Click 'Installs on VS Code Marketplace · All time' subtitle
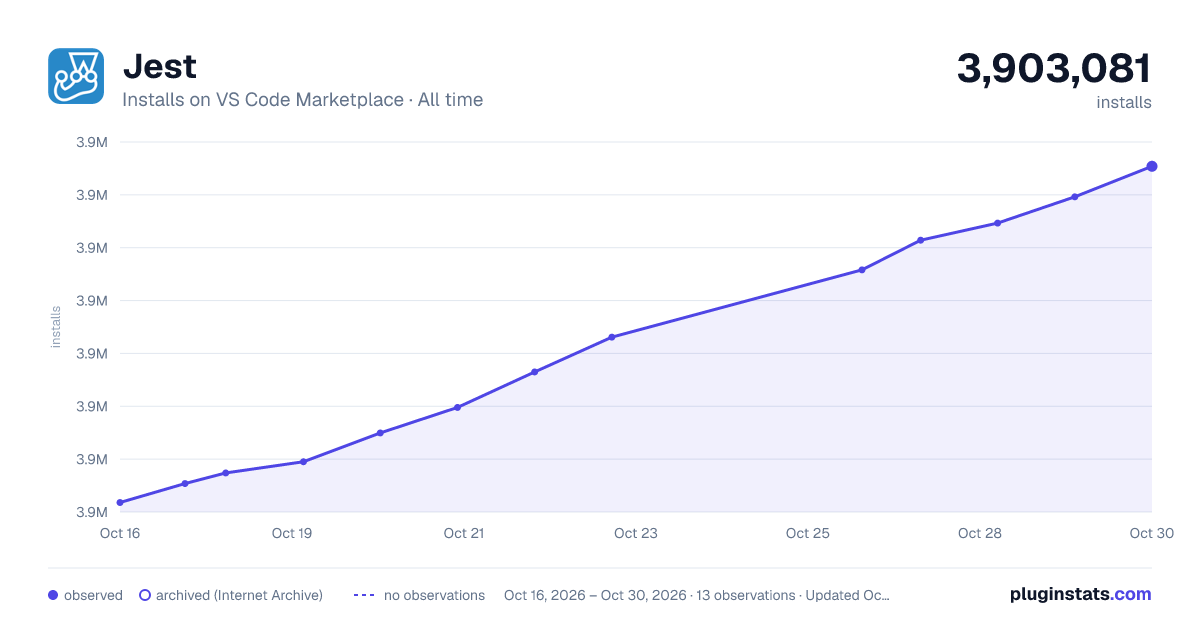The image size is (1200, 630). coord(302,100)
